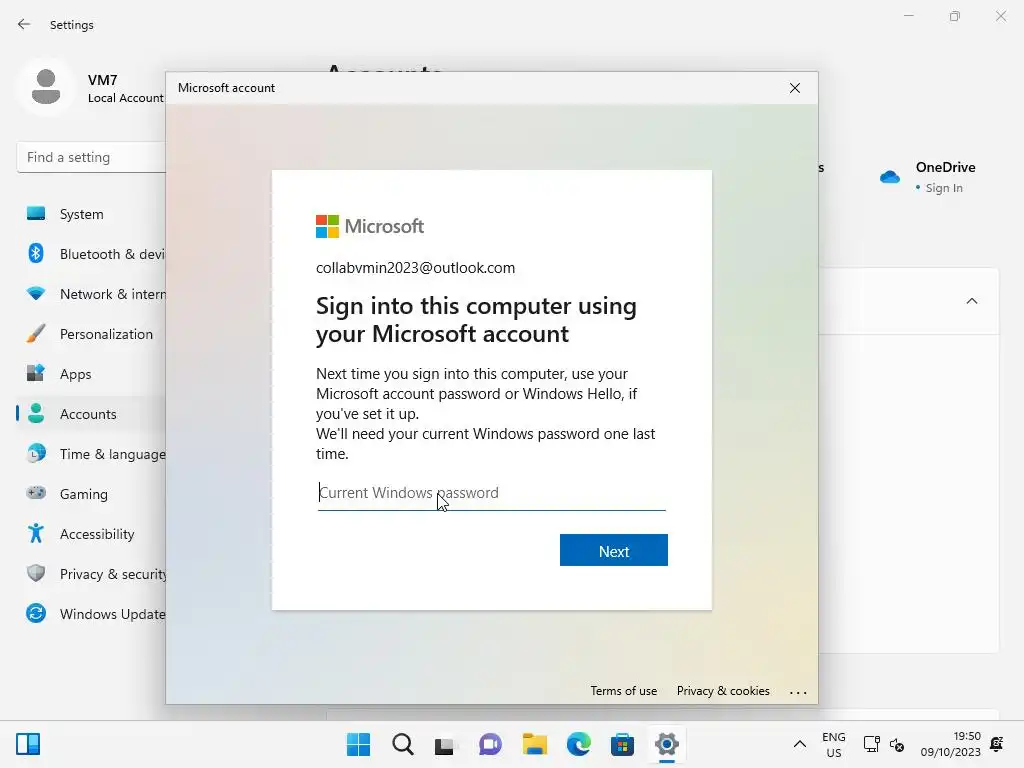Go back with the Settings back arrow
1024x768 pixels.
coord(24,25)
